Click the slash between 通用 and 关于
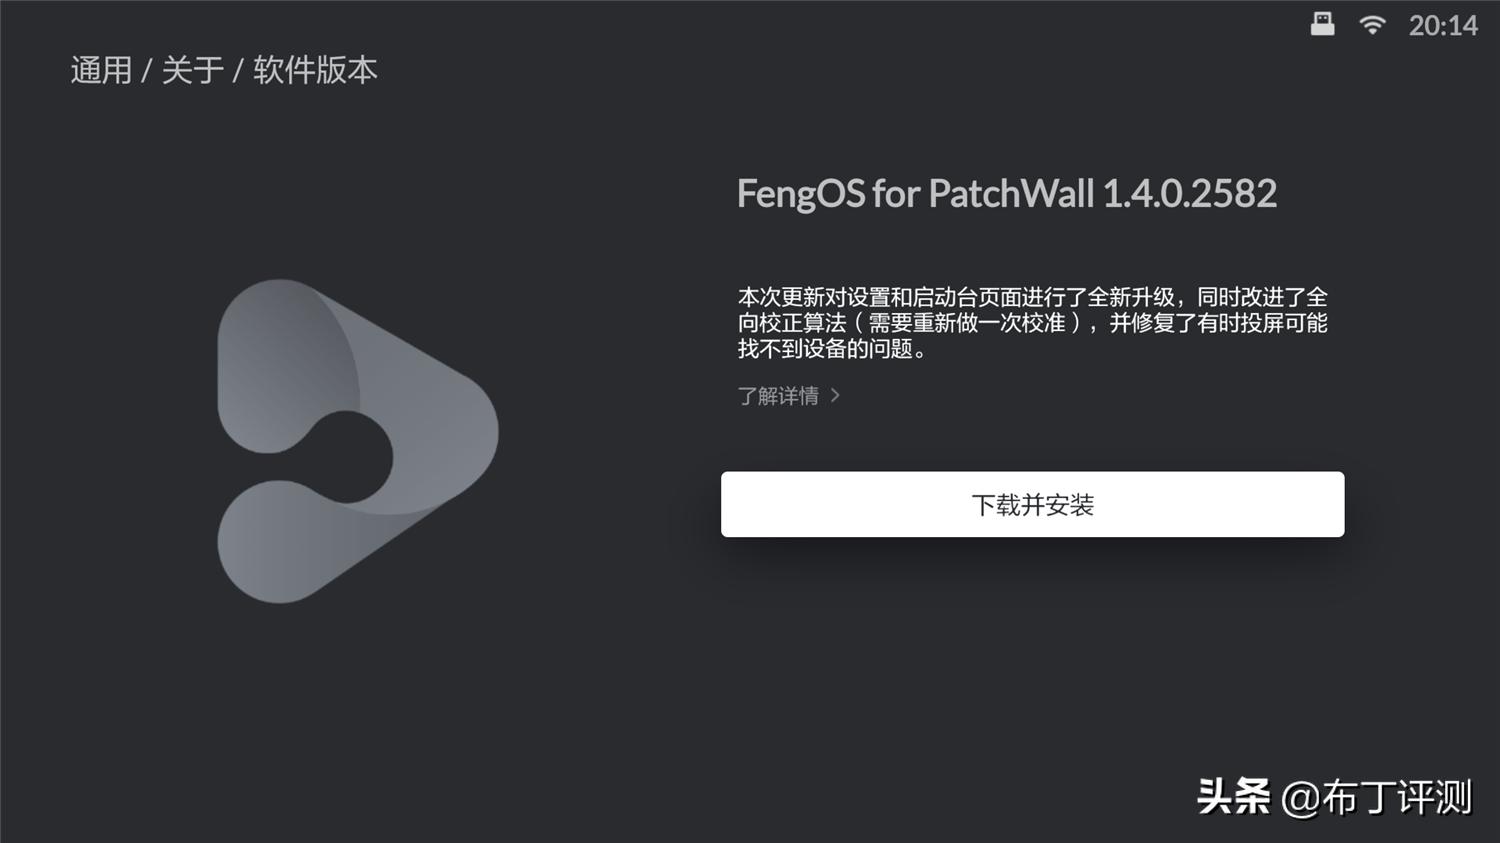Screen dimensions: 1500x843 point(146,71)
